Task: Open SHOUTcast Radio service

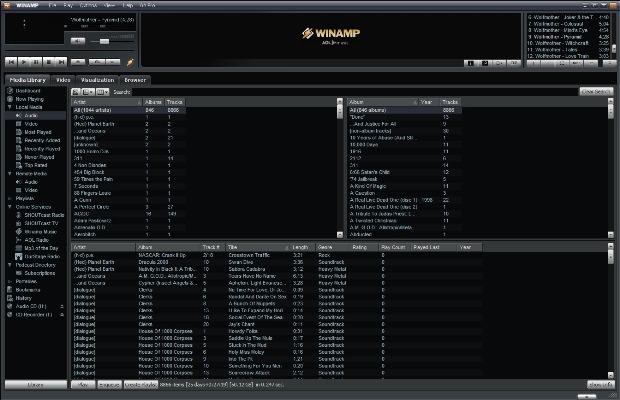Action: click(x=44, y=215)
